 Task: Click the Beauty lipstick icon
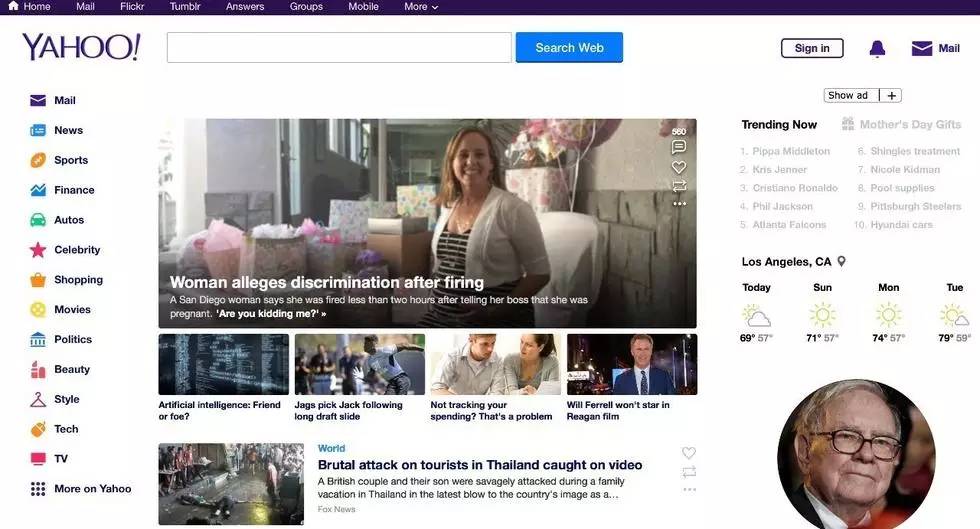(x=38, y=369)
